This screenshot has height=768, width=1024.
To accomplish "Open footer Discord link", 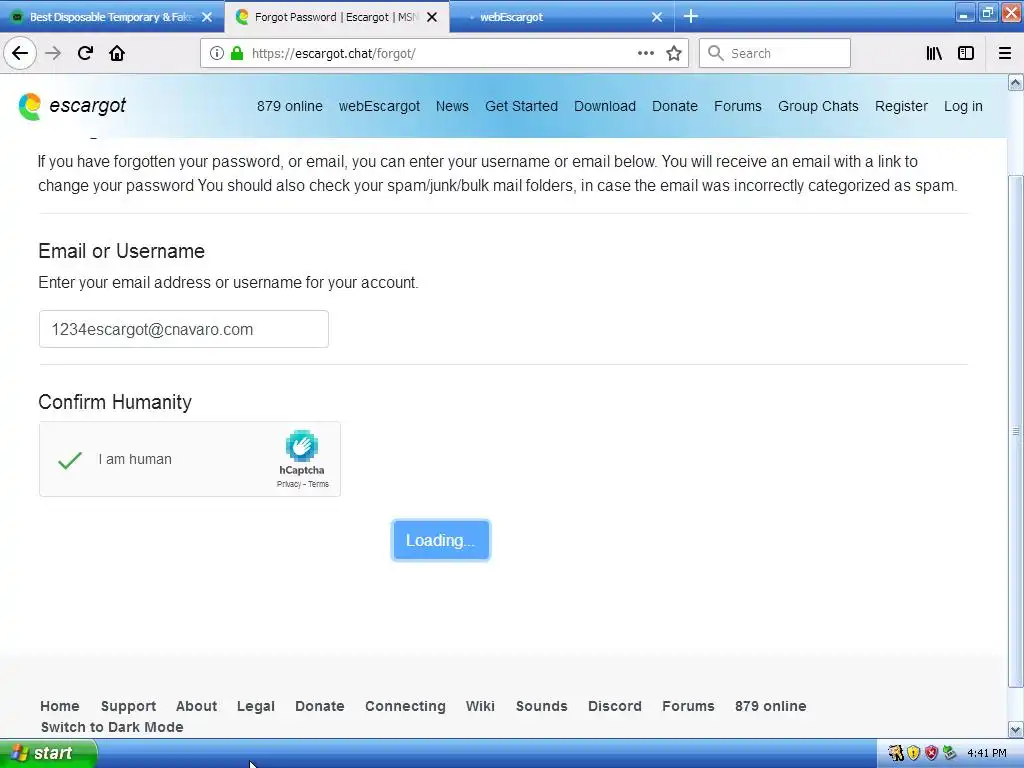I will 615,706.
